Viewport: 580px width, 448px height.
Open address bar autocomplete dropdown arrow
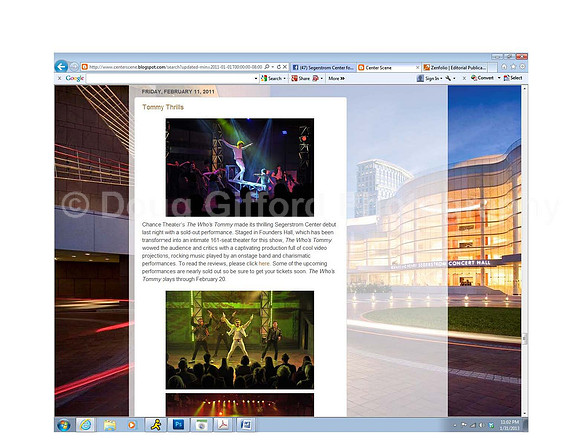click(x=273, y=67)
